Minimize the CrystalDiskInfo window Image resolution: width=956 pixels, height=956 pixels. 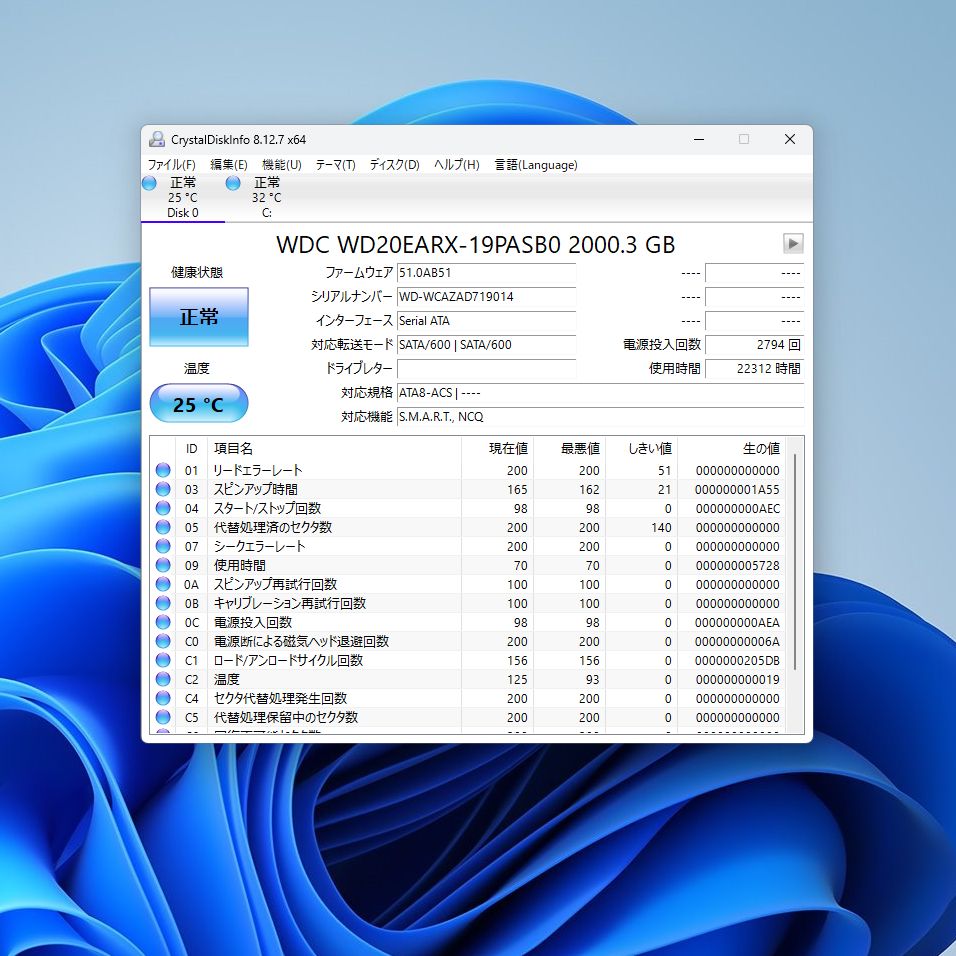click(699, 139)
